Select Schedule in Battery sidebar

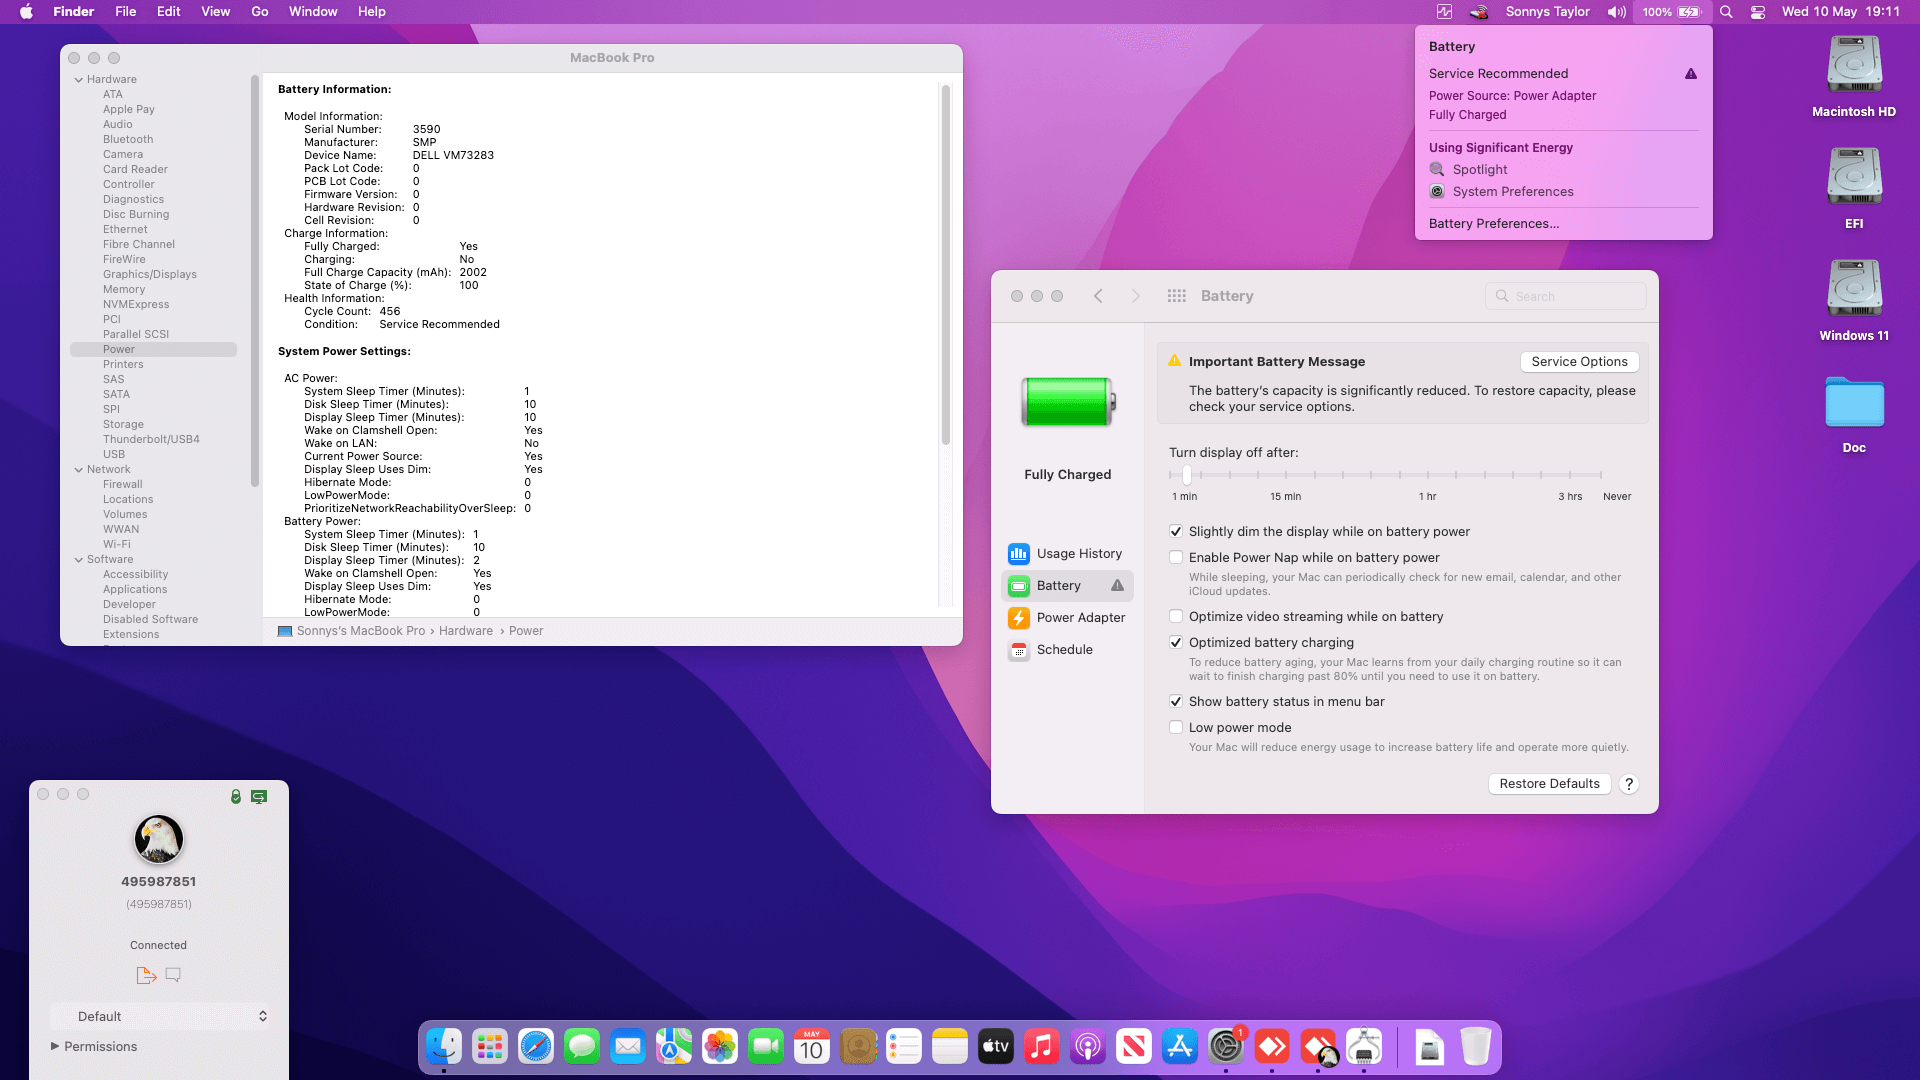[x=1067, y=650]
